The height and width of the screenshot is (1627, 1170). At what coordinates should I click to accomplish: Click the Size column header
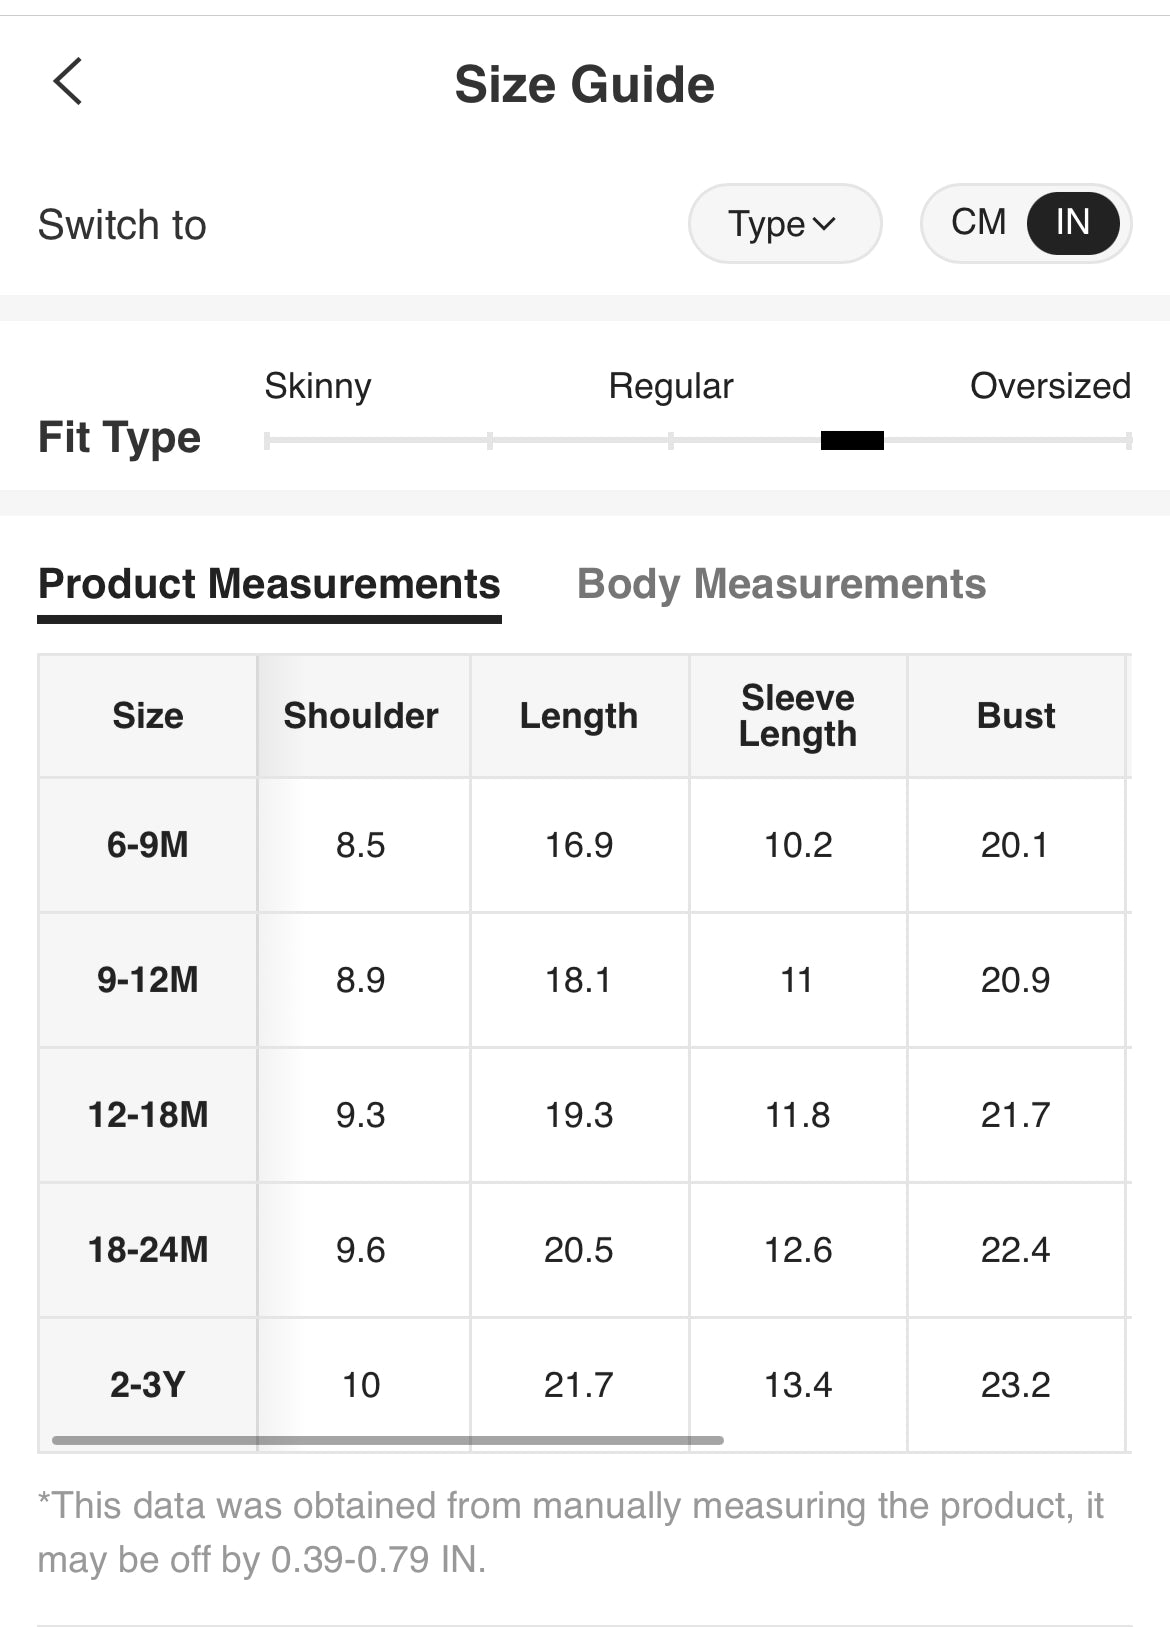click(148, 716)
